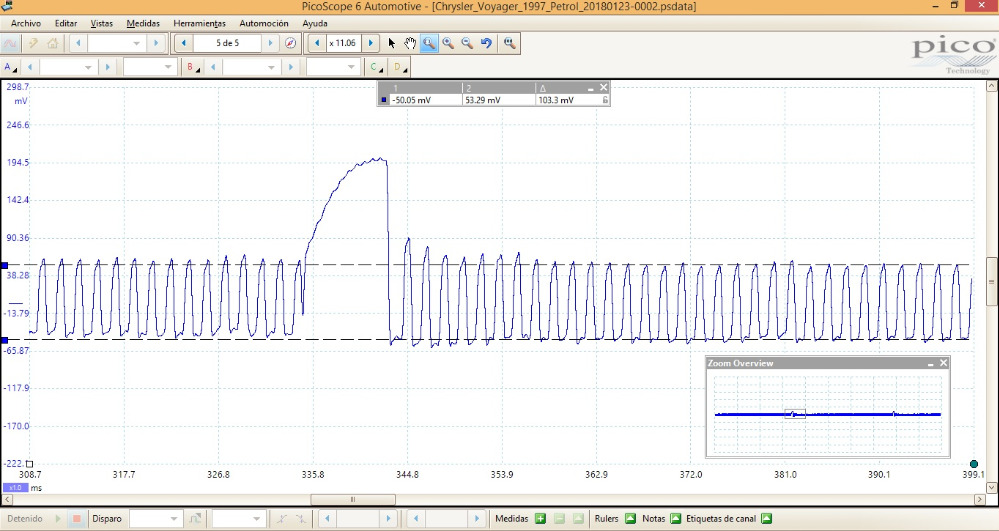Image resolution: width=999 pixels, height=531 pixels.
Task: Toggle Rulers legend display
Action: click(630, 519)
